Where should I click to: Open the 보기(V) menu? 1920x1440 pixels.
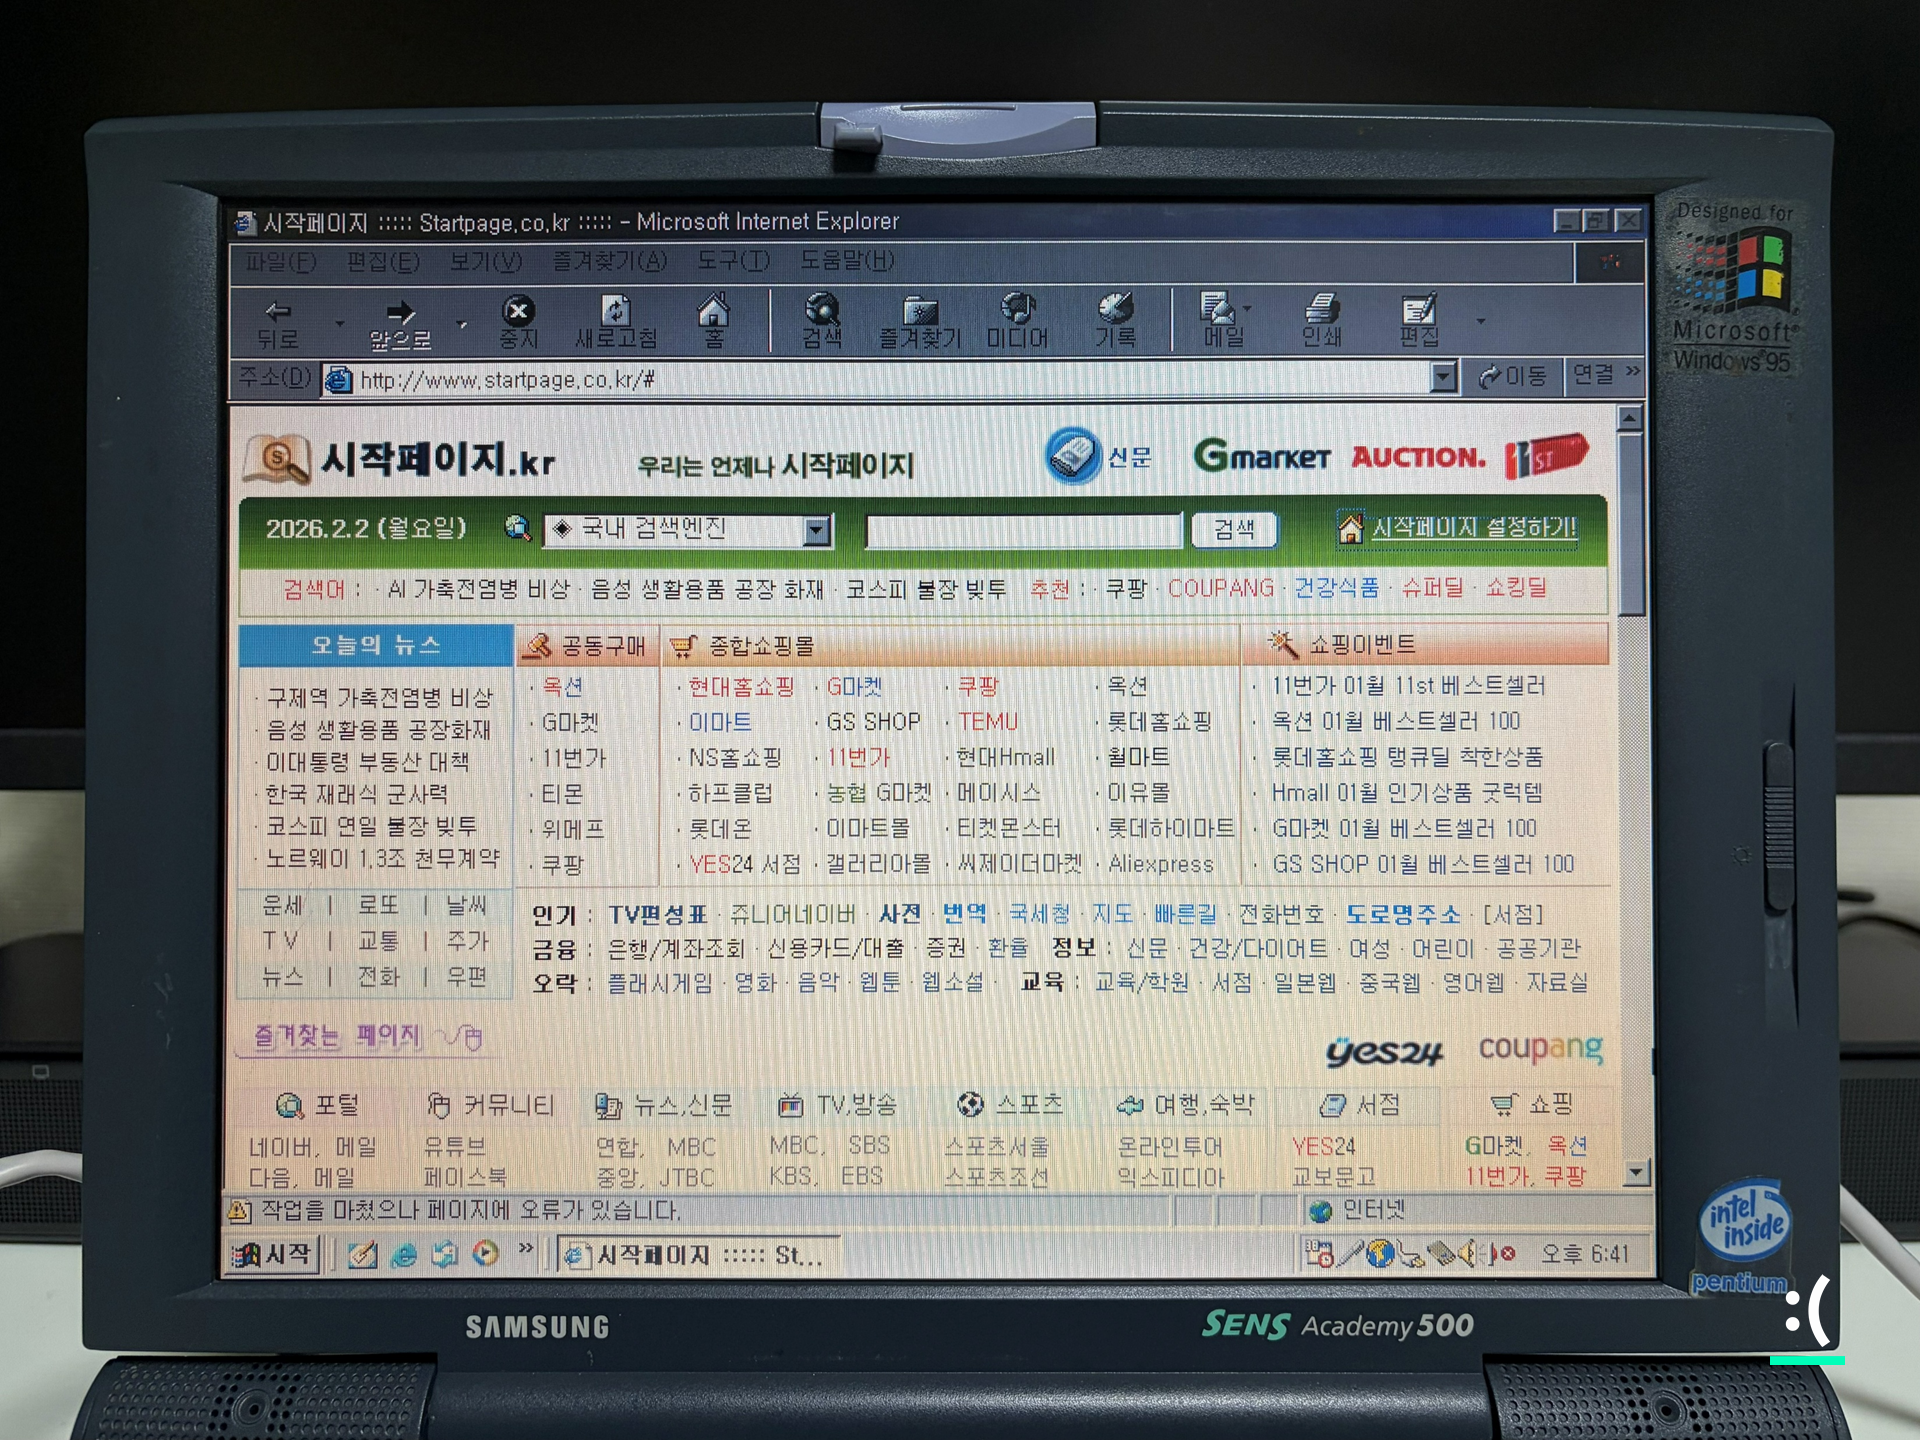coord(485,261)
